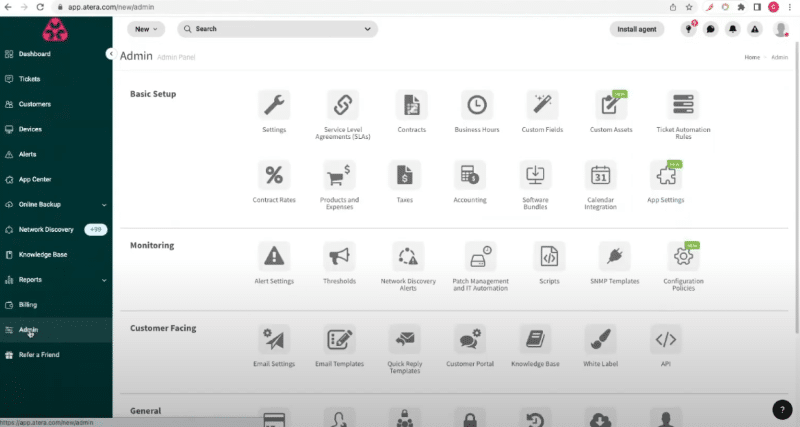Click the +99 Network Discovery badge
Image resolution: width=800 pixels, height=427 pixels.
(x=95, y=230)
